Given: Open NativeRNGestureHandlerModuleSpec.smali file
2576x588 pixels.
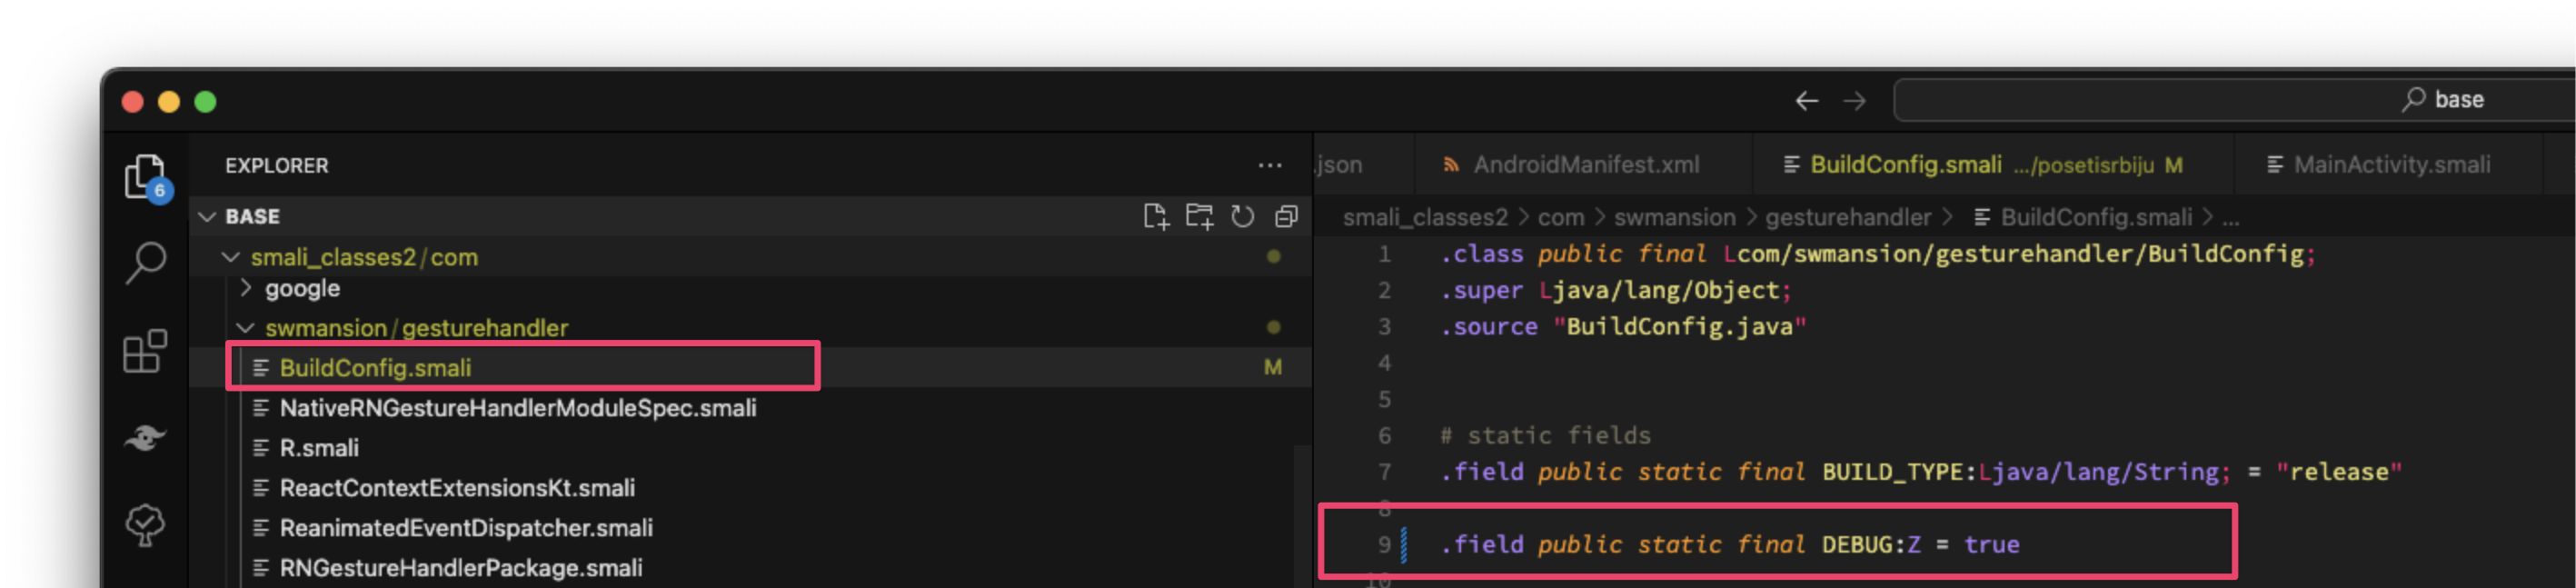Looking at the screenshot, I should [x=750, y=407].
